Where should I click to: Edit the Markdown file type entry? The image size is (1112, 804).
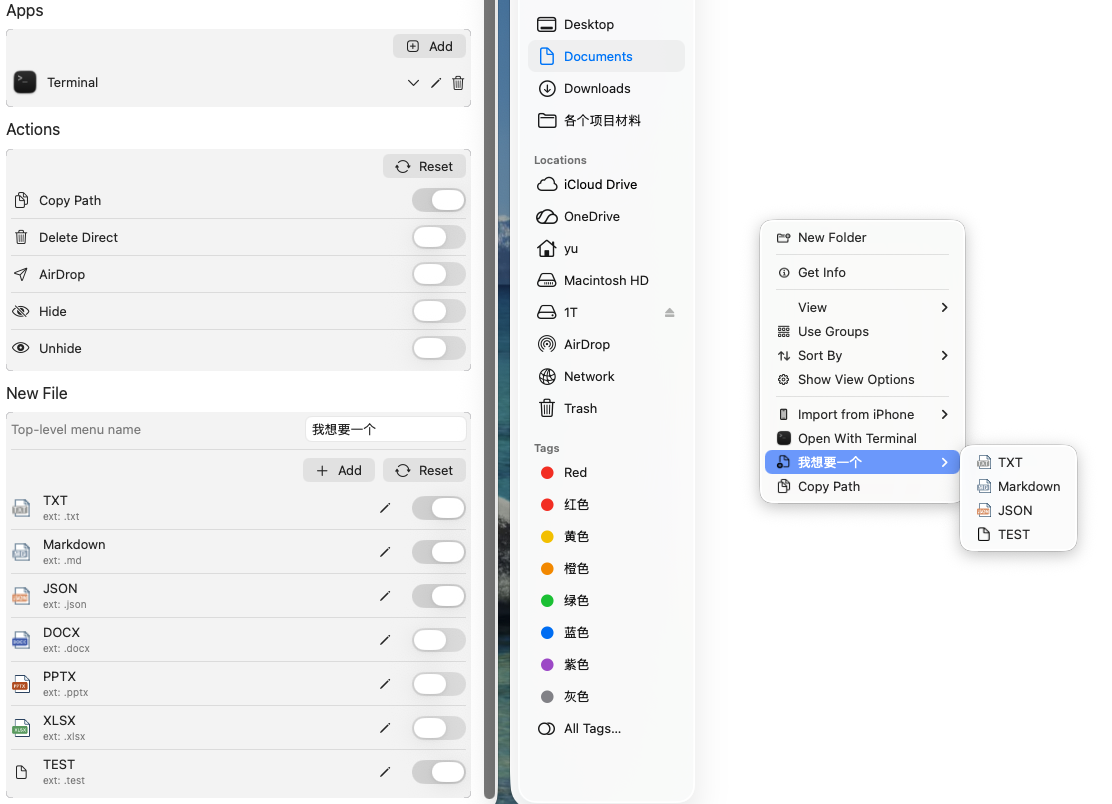[x=385, y=552]
